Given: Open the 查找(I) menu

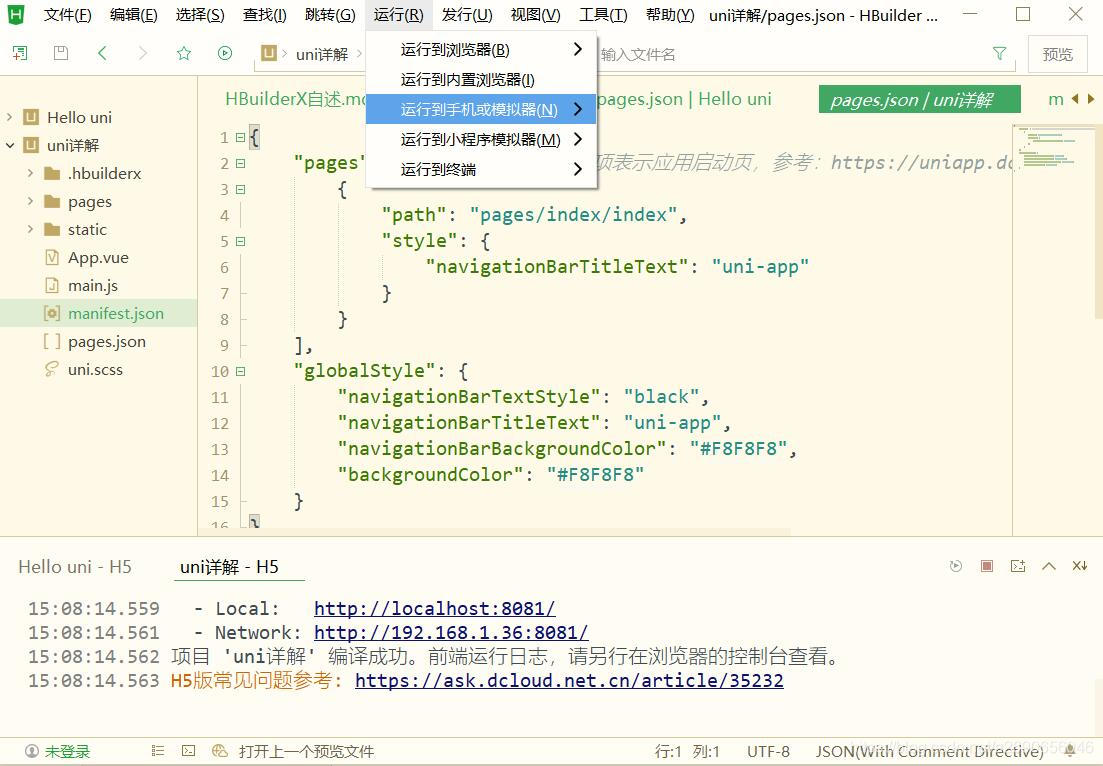Looking at the screenshot, I should [264, 15].
